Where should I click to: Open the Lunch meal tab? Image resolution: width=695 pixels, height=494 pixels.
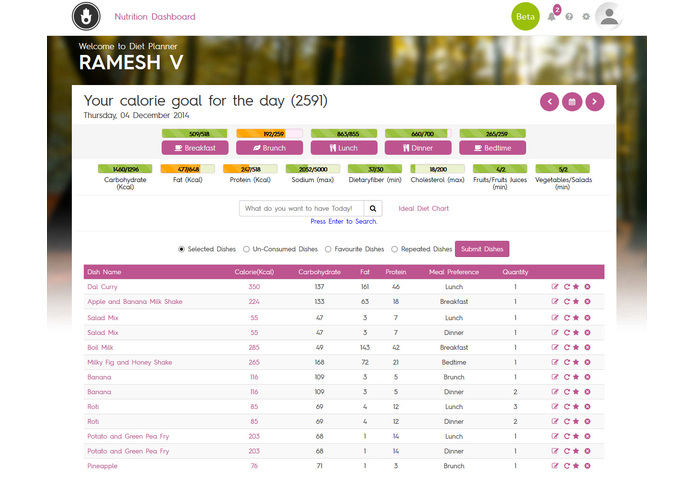(x=344, y=148)
